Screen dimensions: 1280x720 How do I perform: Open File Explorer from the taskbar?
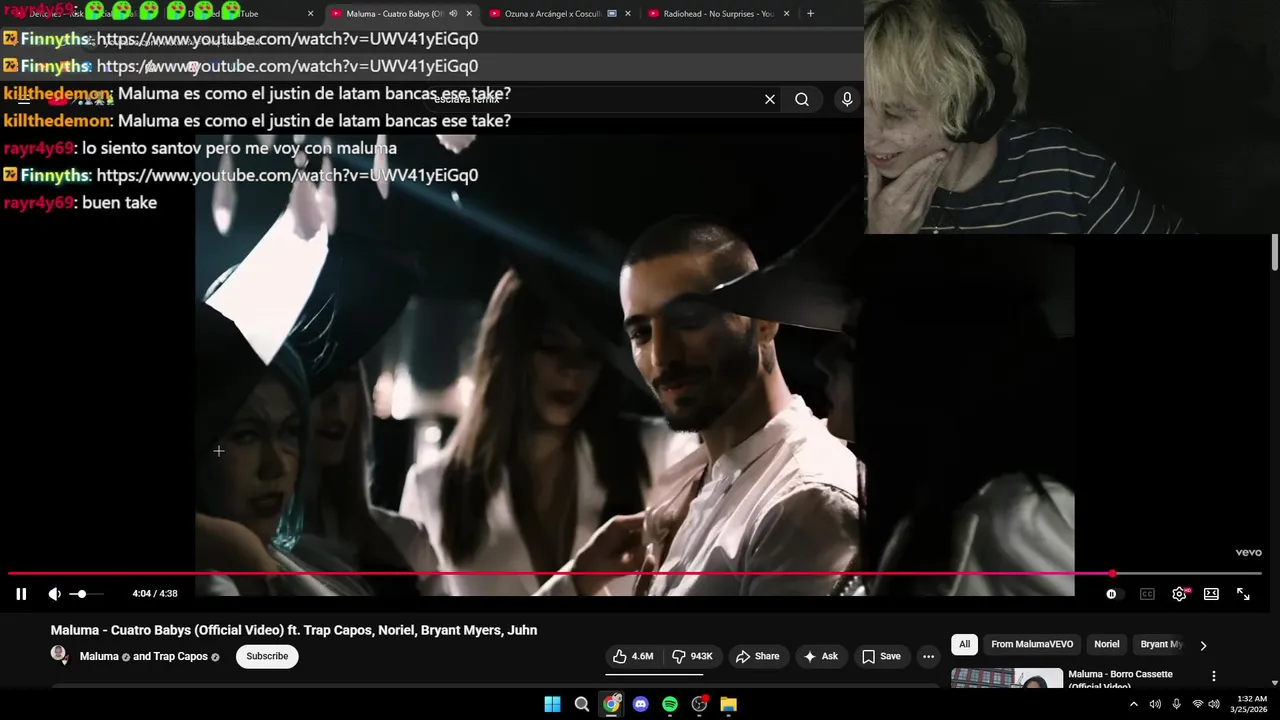[729, 704]
